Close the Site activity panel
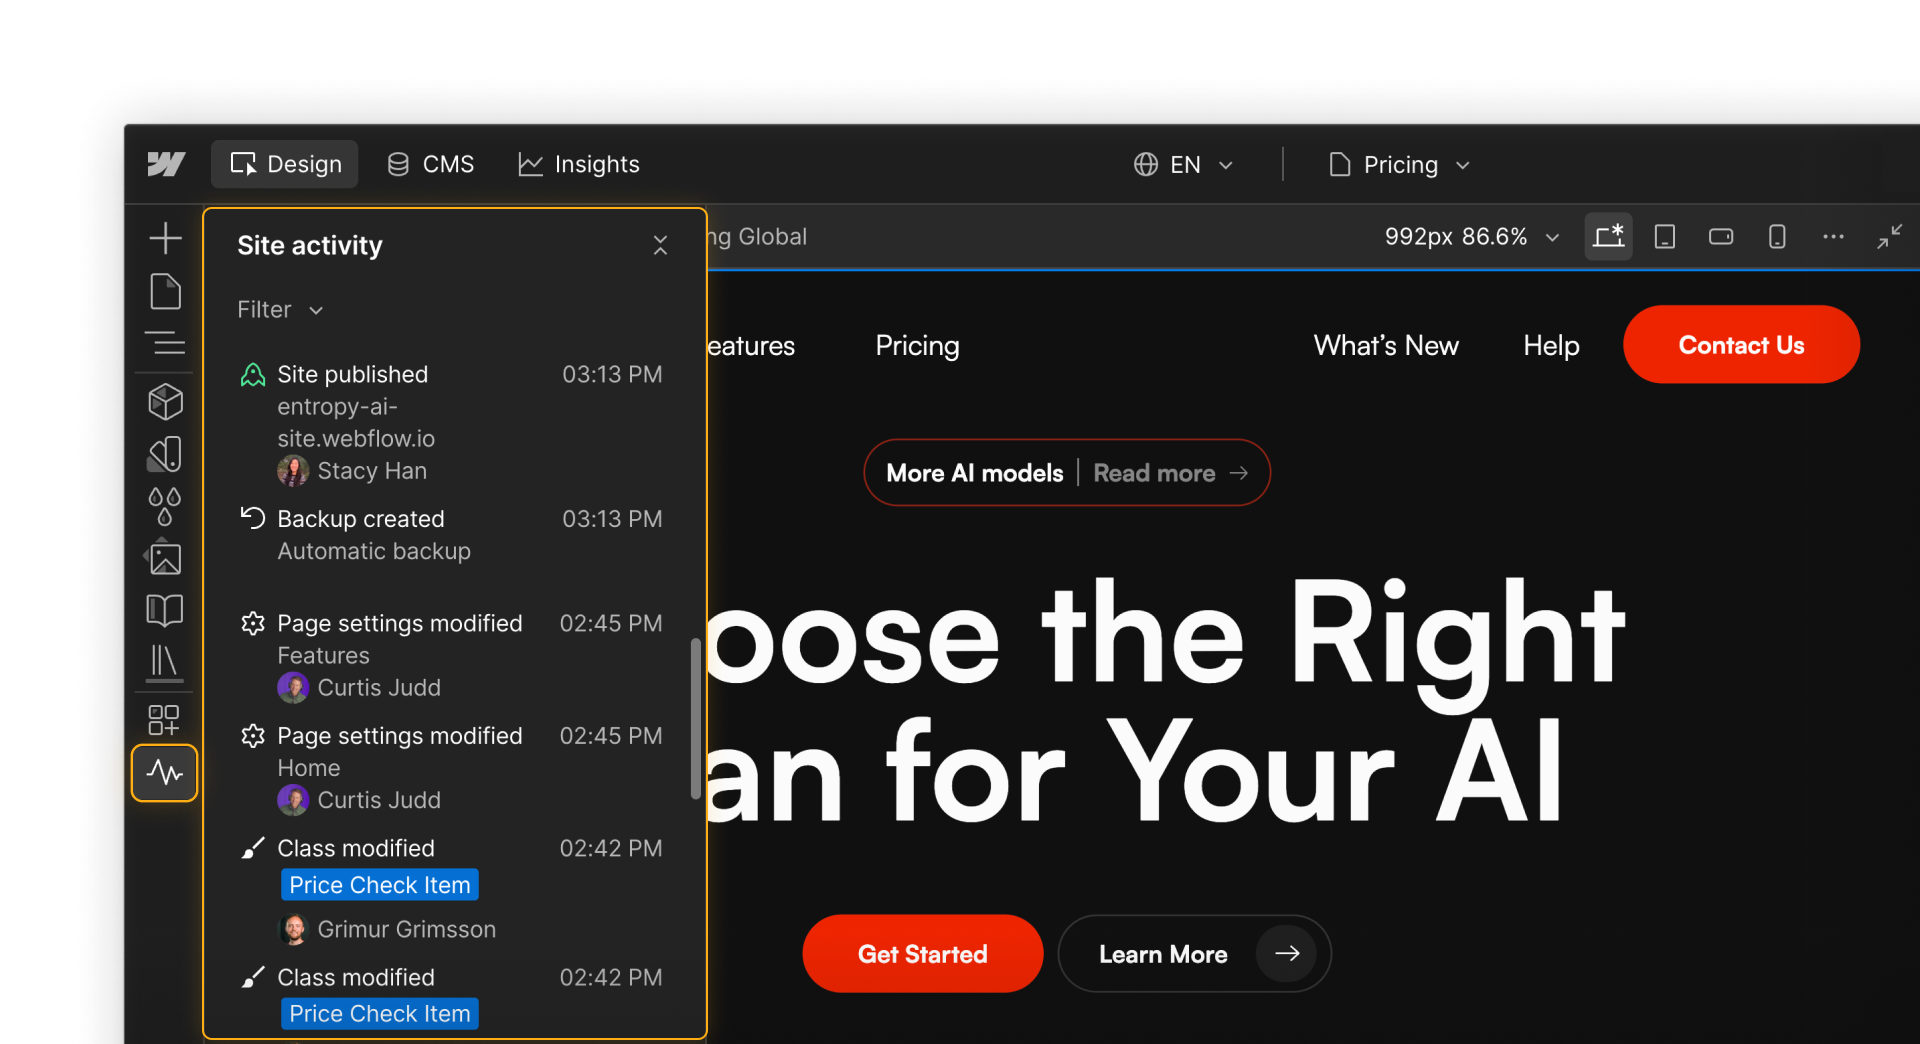This screenshot has height=1044, width=1920. pyautogui.click(x=660, y=245)
